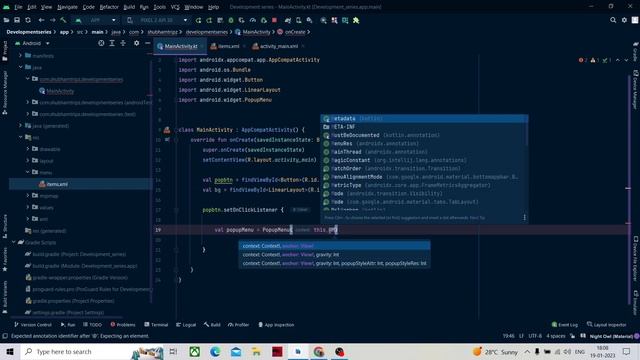
Task: Click the Open file toolbar icon
Action: (6, 20)
